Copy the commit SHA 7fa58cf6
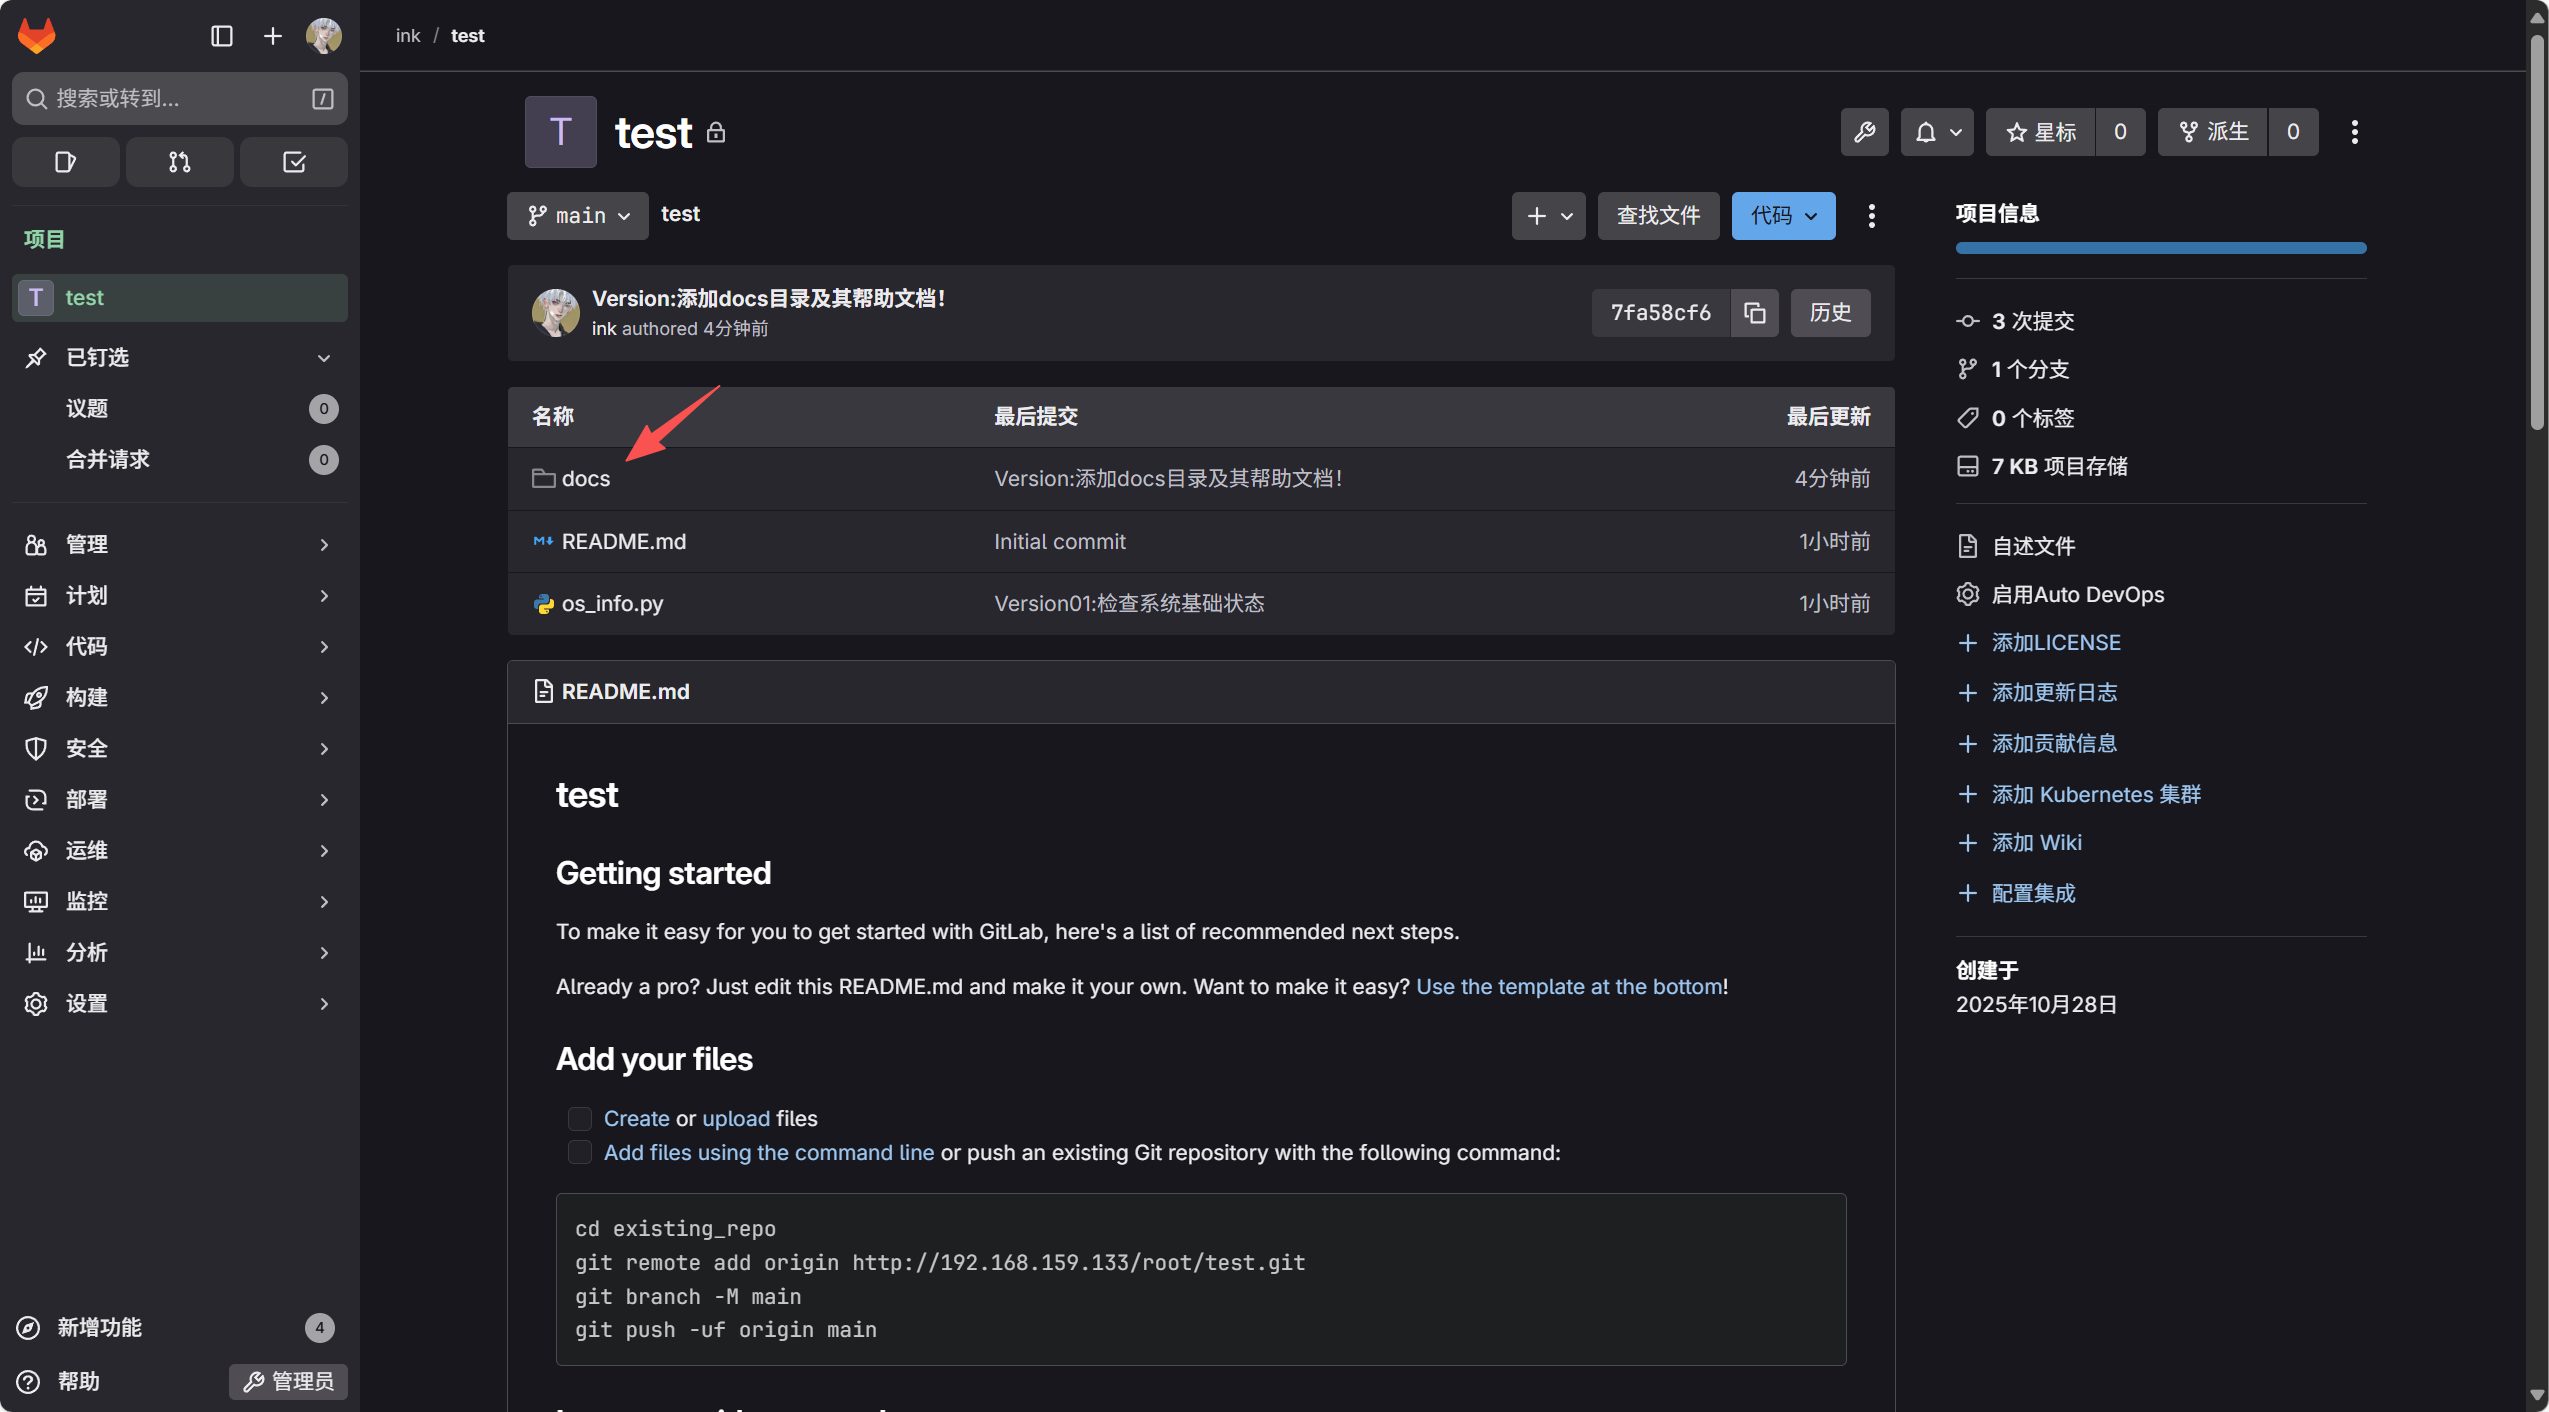This screenshot has width=2549, height=1412. coord(1755,313)
